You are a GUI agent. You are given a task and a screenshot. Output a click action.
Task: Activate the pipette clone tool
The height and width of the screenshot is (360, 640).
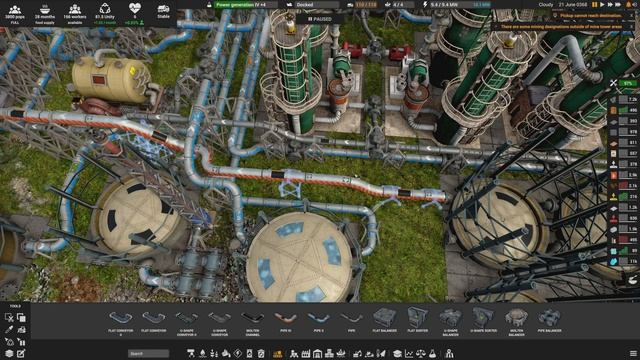(9, 329)
